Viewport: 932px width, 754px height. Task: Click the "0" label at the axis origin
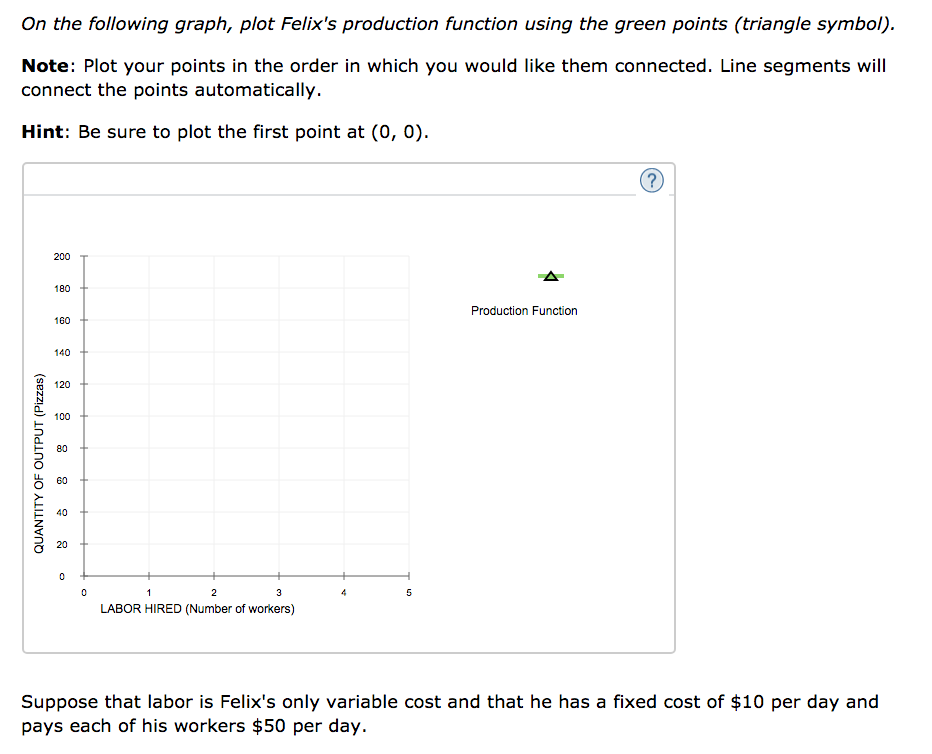tap(84, 592)
